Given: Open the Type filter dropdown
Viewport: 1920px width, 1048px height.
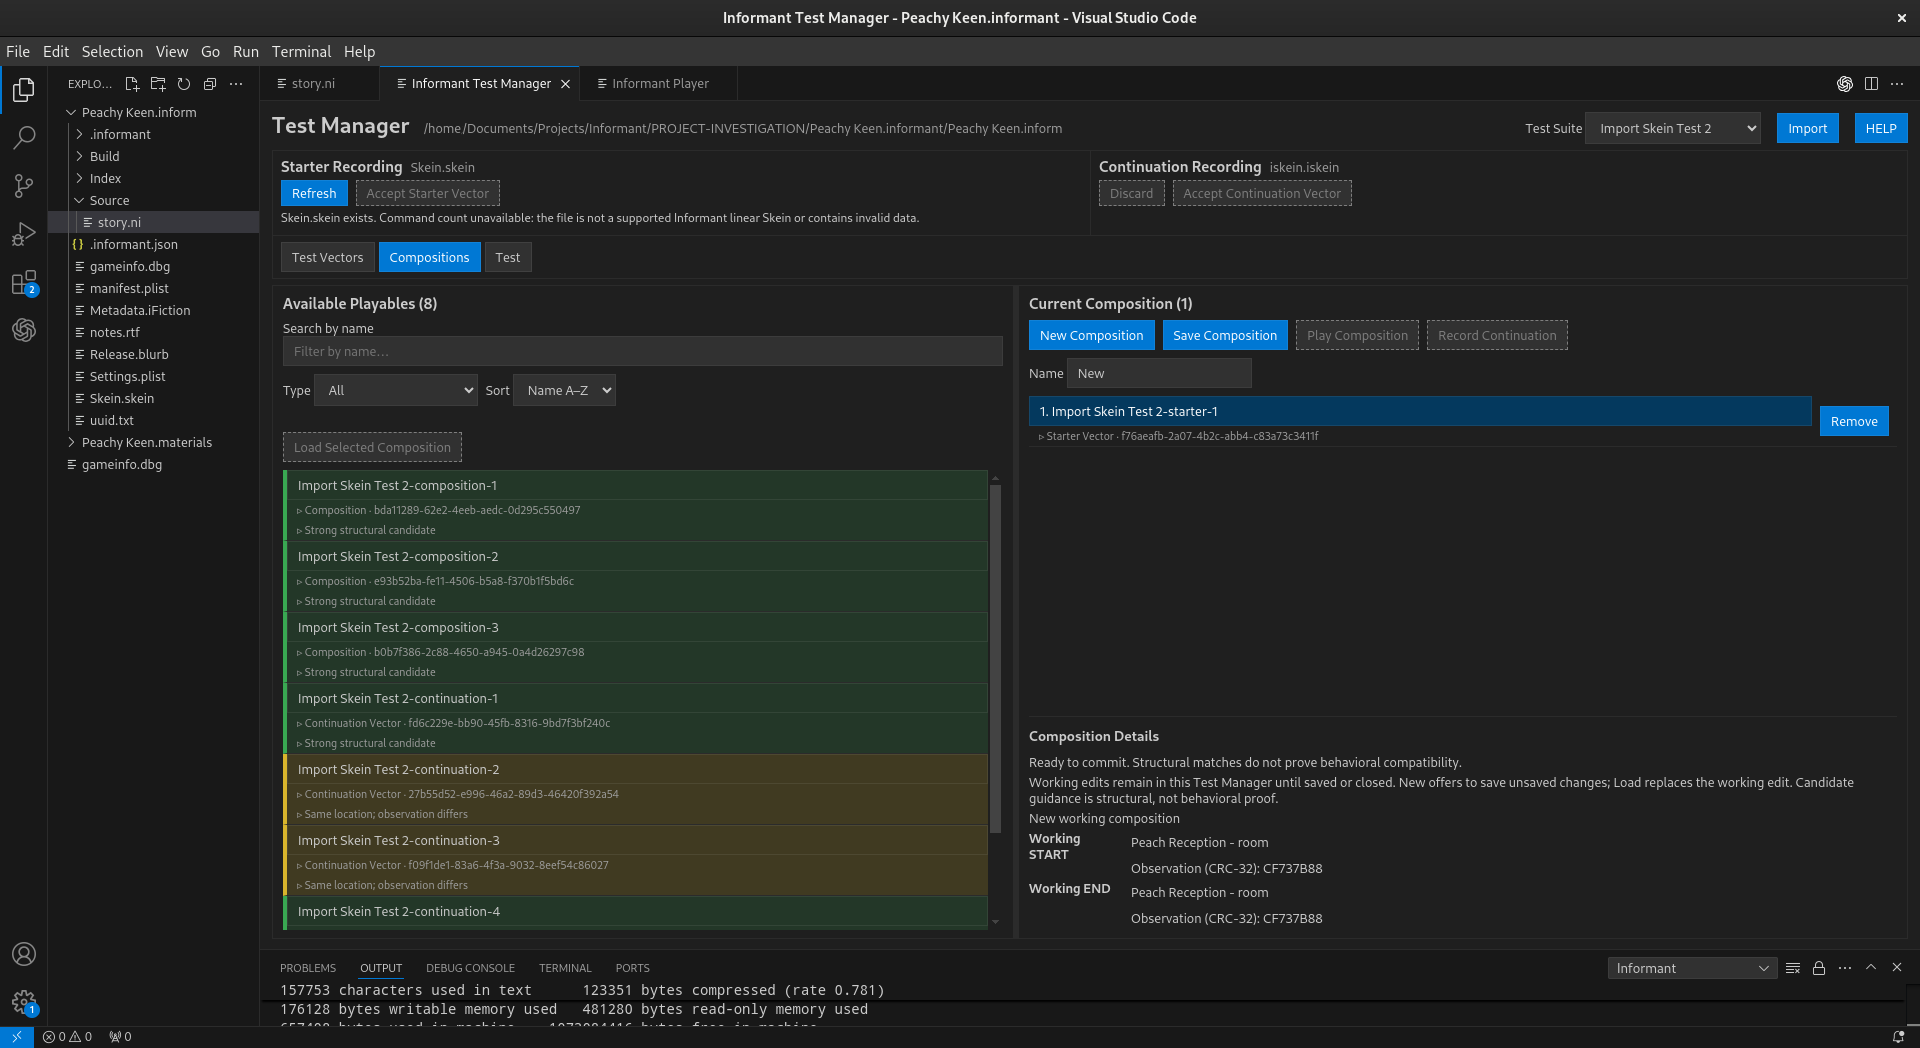Looking at the screenshot, I should tap(396, 390).
